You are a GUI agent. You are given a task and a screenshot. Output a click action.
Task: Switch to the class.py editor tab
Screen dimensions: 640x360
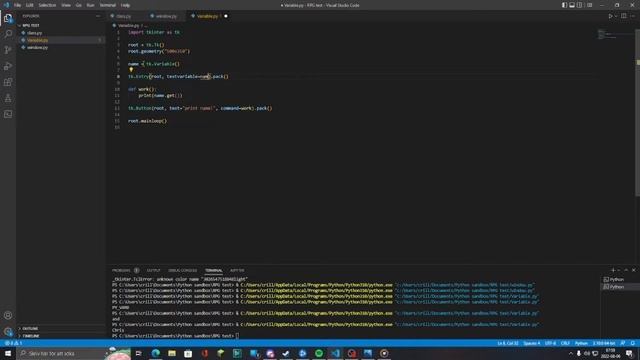[x=124, y=16]
